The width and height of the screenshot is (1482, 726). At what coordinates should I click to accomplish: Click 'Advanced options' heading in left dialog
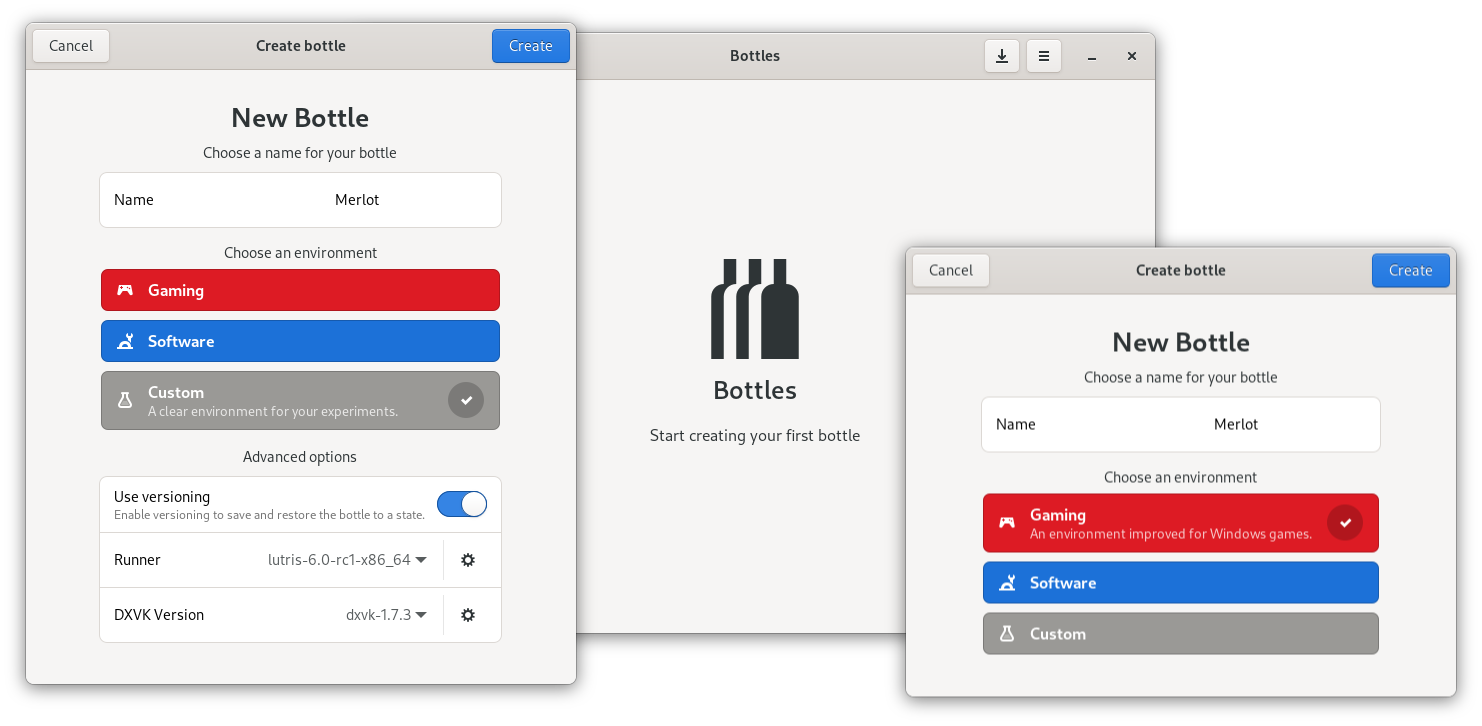coord(300,457)
